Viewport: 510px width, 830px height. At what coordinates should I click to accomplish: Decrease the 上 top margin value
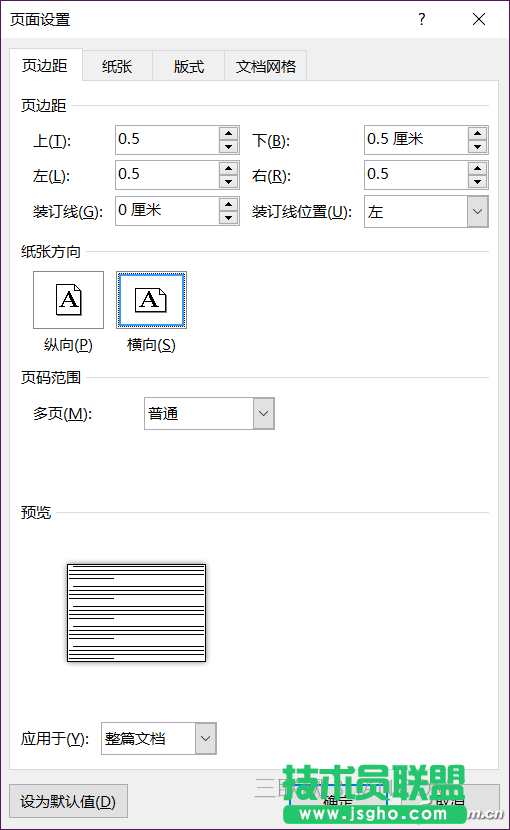(228, 147)
